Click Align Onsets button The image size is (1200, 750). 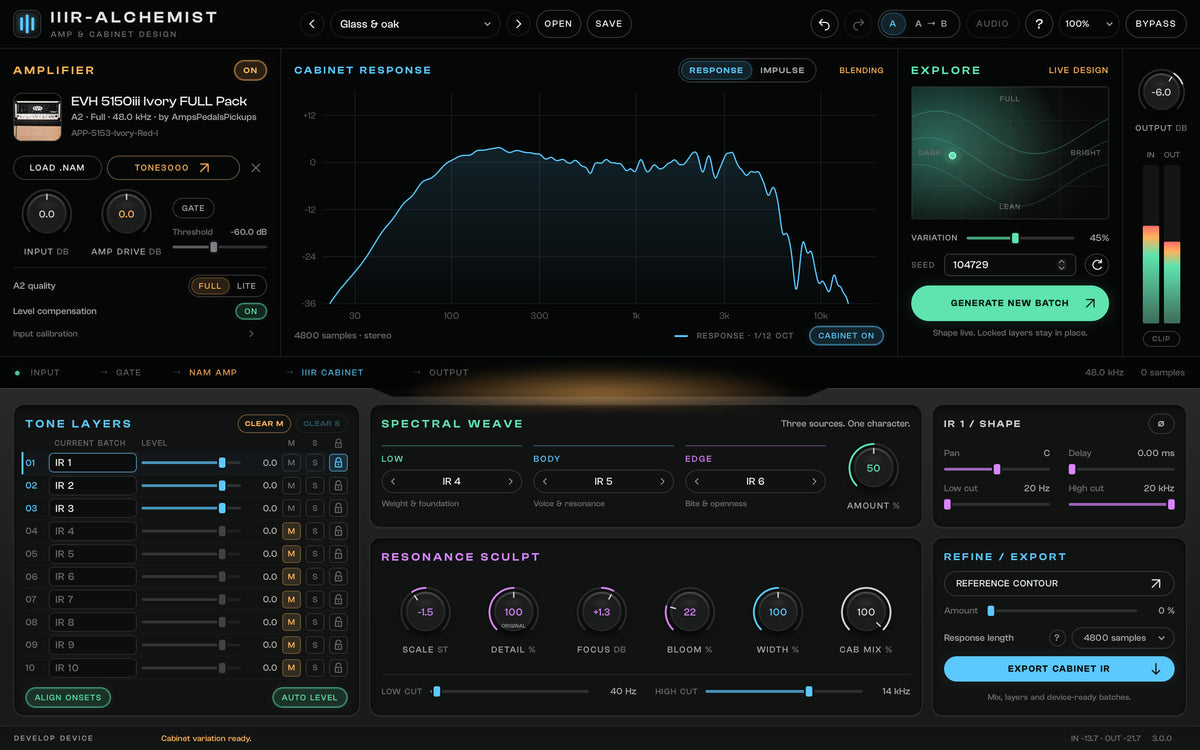(68, 697)
